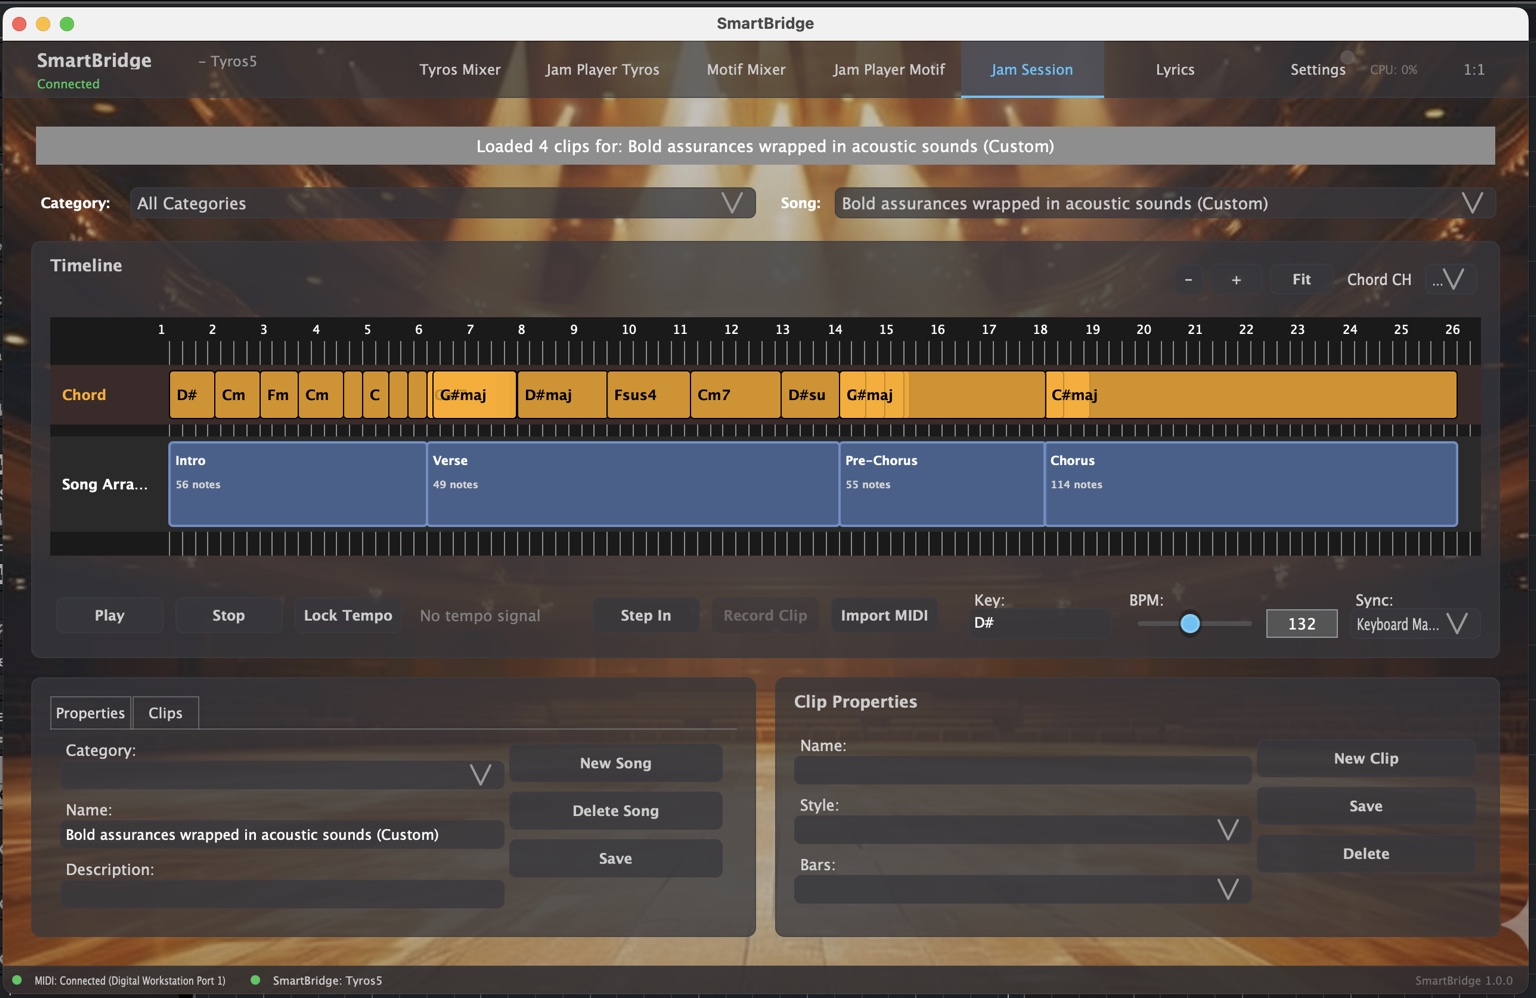Select the Chorus clip in the arrangement track

click(x=1249, y=484)
